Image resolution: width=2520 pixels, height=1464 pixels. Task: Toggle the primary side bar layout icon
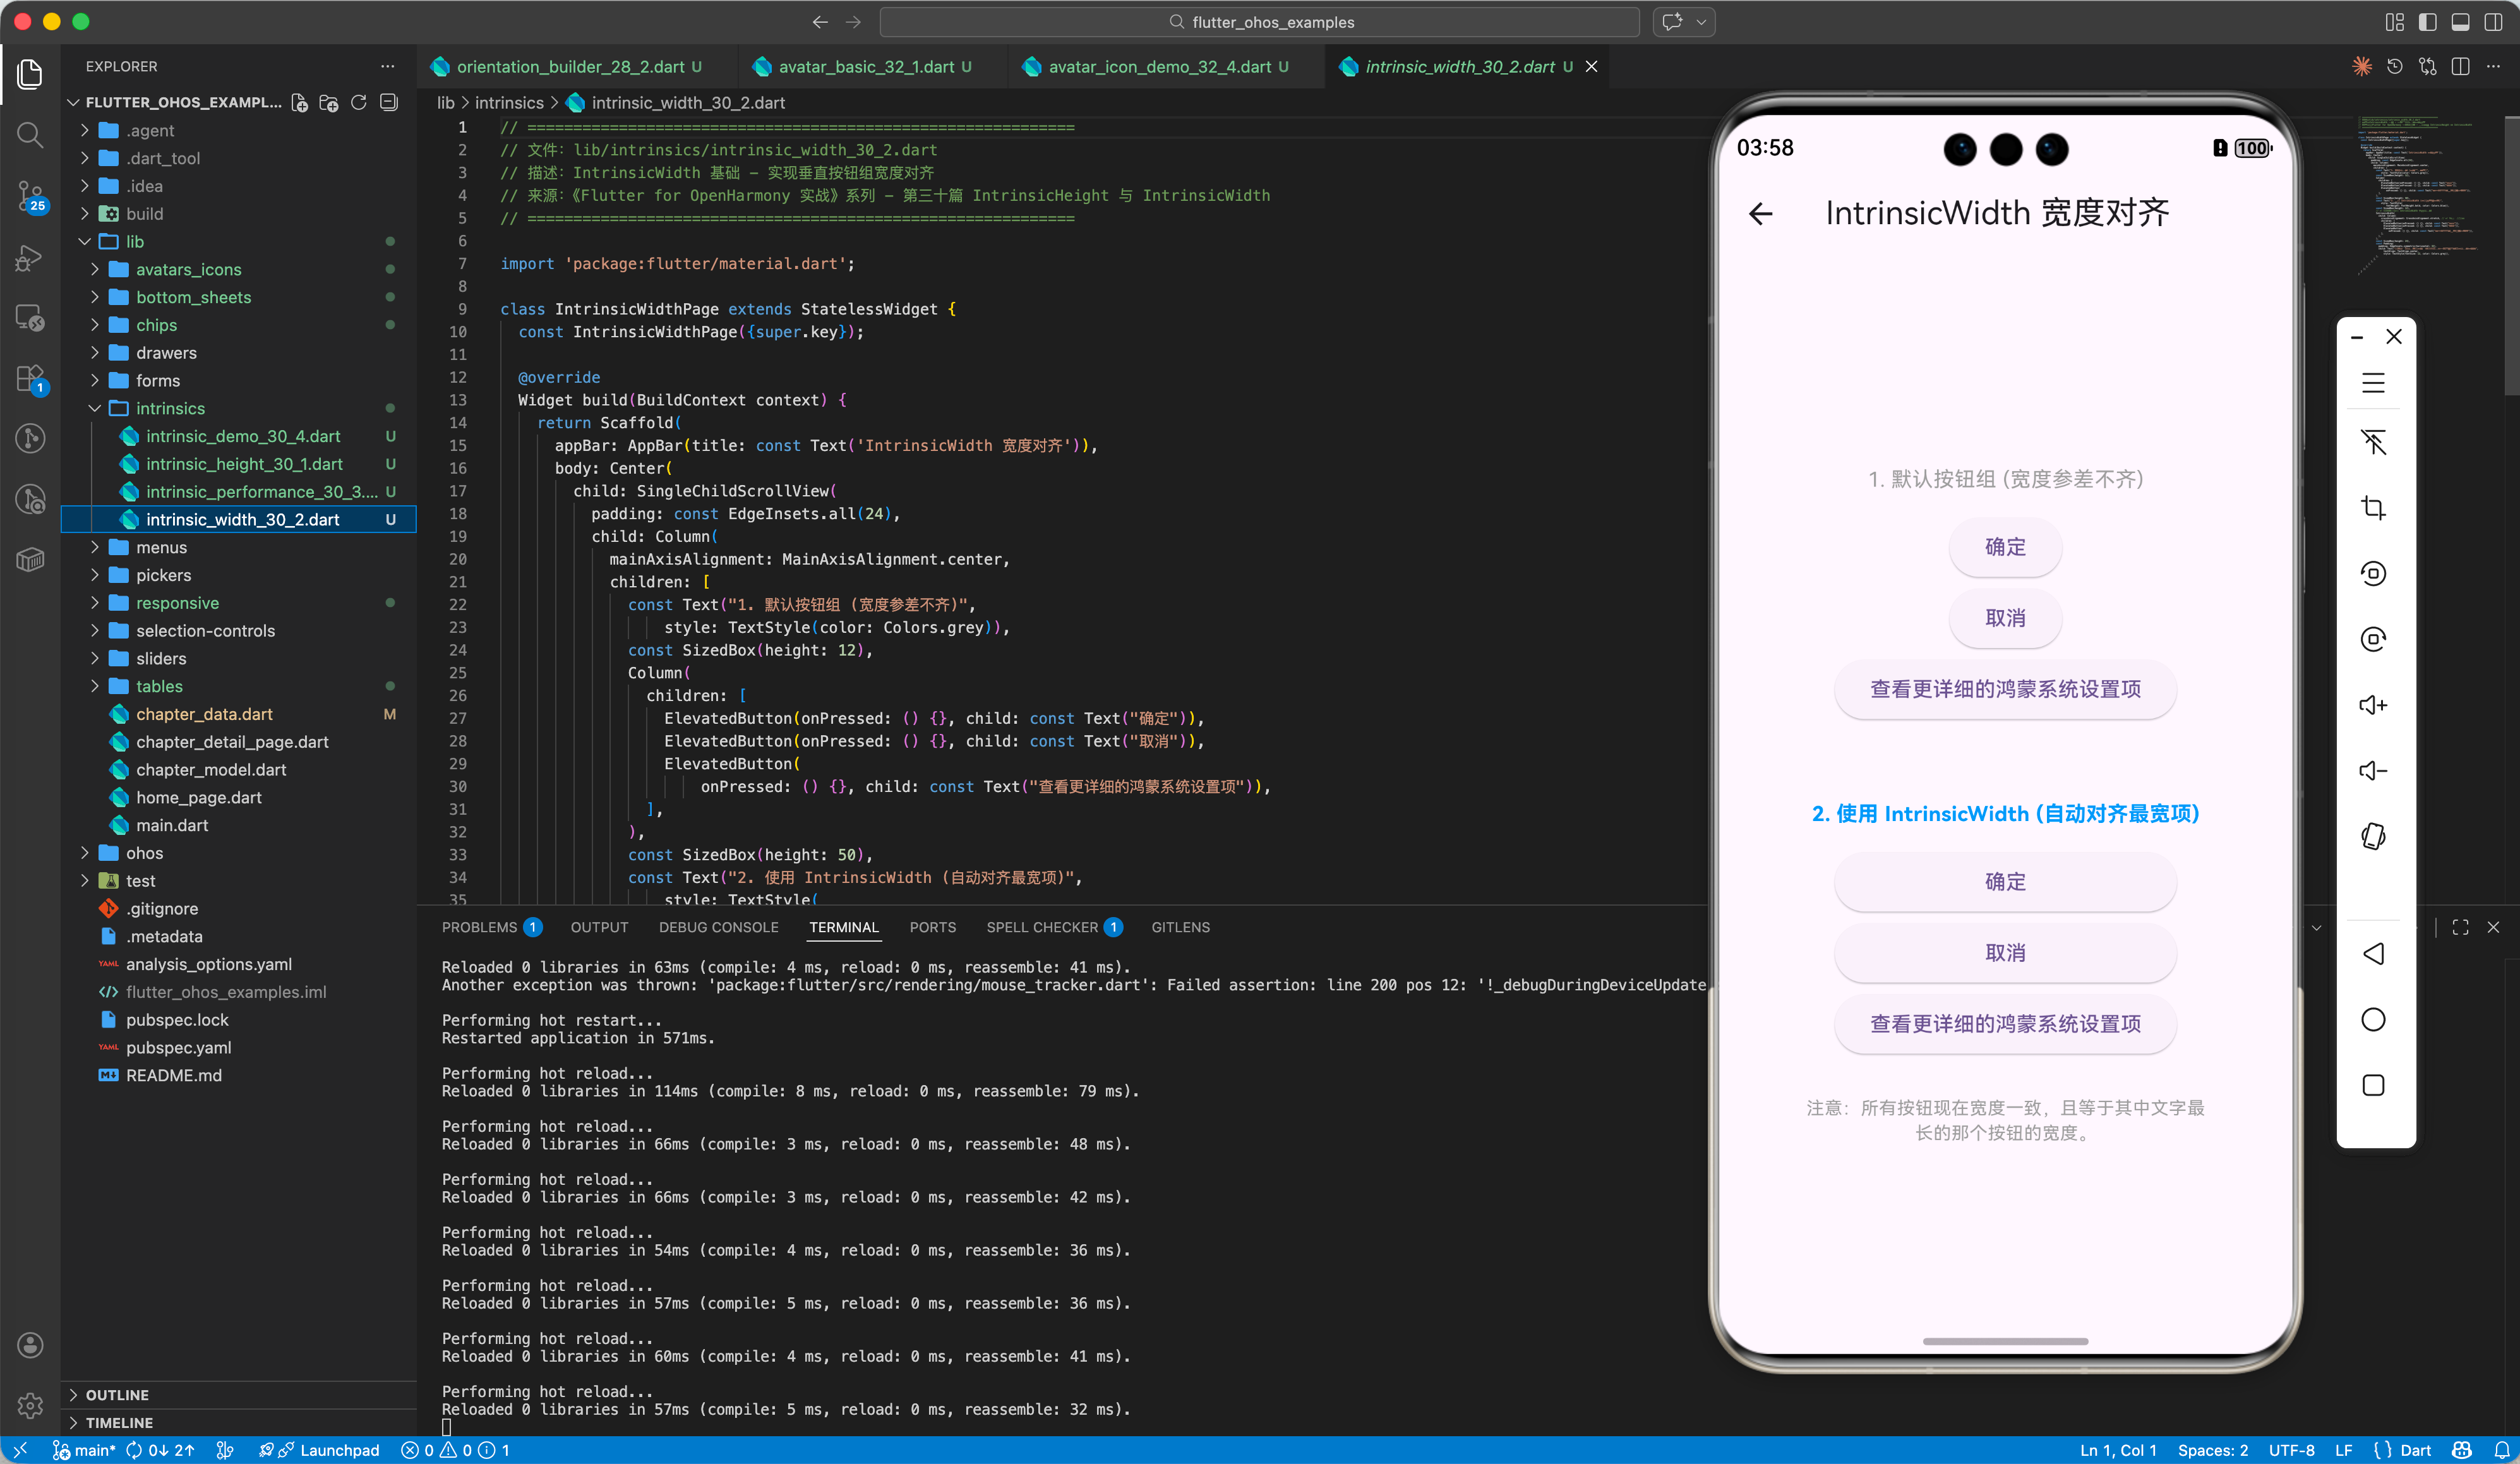(x=2427, y=22)
